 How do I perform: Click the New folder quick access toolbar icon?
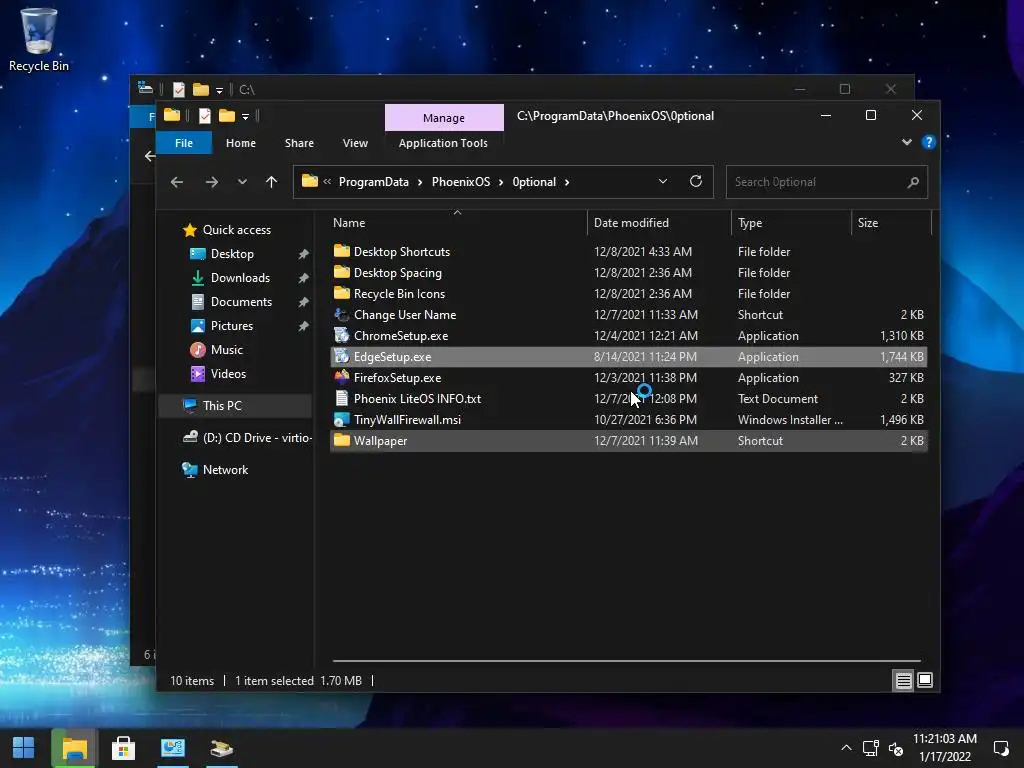227,116
